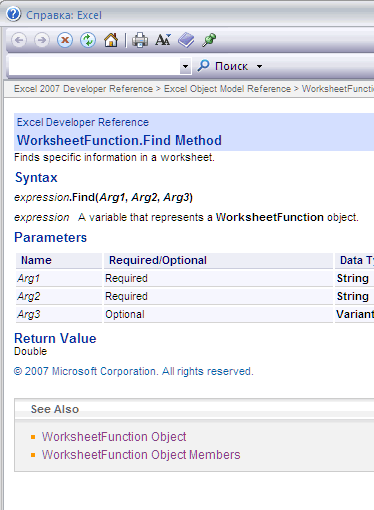Click the Arg1 table cell
This screenshot has width=374, height=510.
(x=59, y=278)
